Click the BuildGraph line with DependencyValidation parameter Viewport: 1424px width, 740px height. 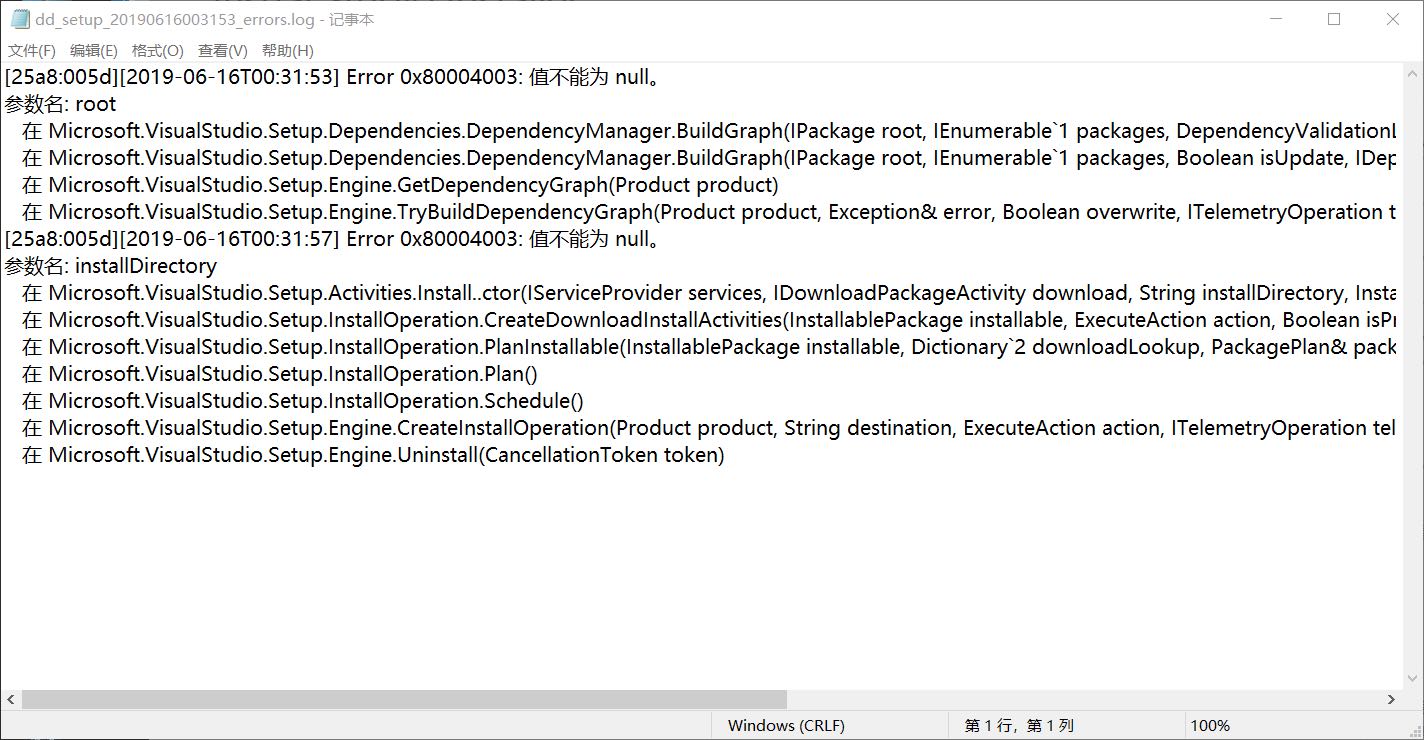[709, 131]
